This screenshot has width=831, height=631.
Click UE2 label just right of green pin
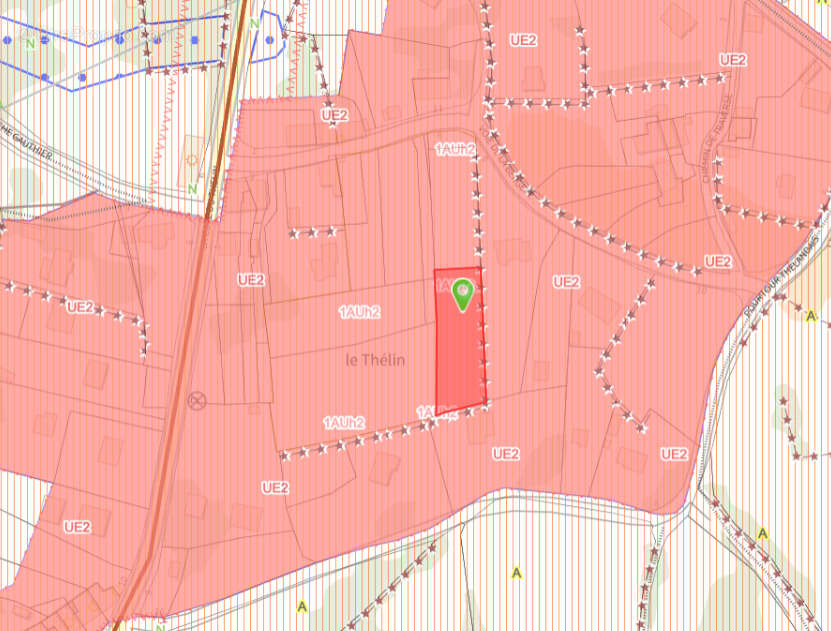coord(566,281)
